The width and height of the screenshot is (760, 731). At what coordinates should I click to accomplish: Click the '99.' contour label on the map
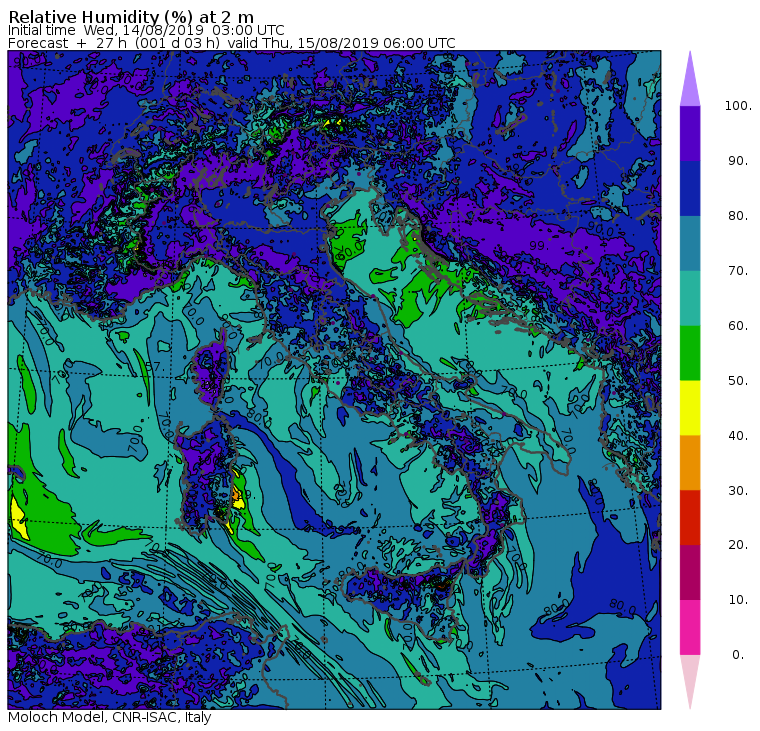point(538,246)
